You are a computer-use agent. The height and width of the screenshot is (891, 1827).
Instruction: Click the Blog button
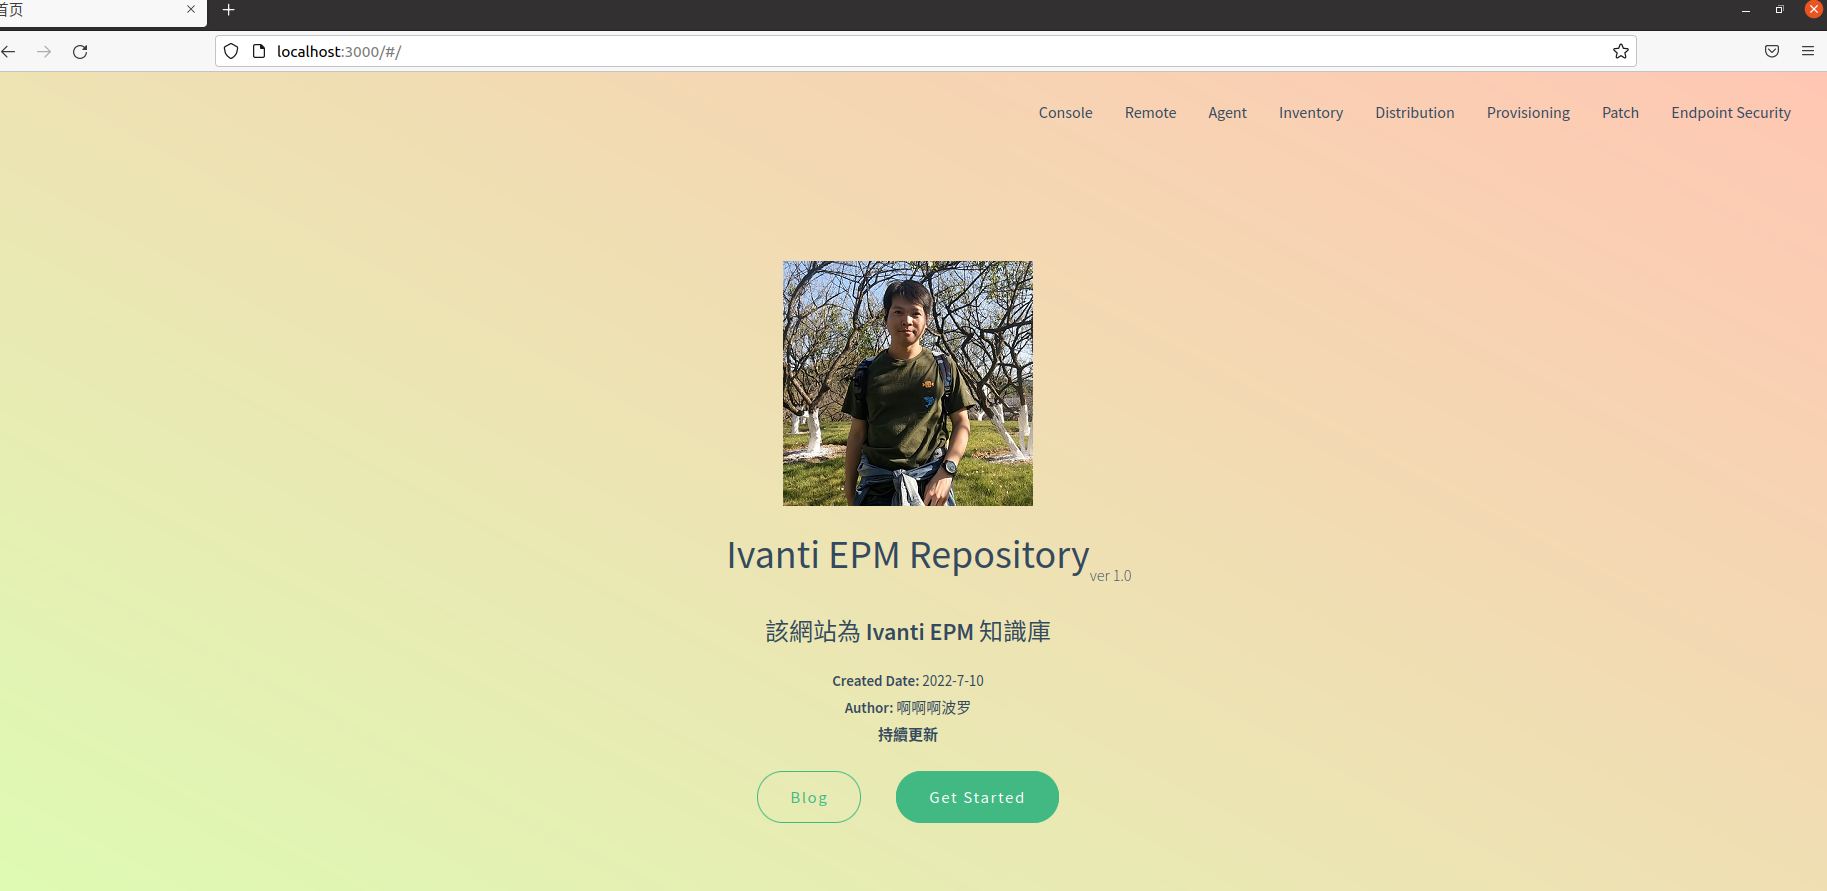pyautogui.click(x=809, y=797)
